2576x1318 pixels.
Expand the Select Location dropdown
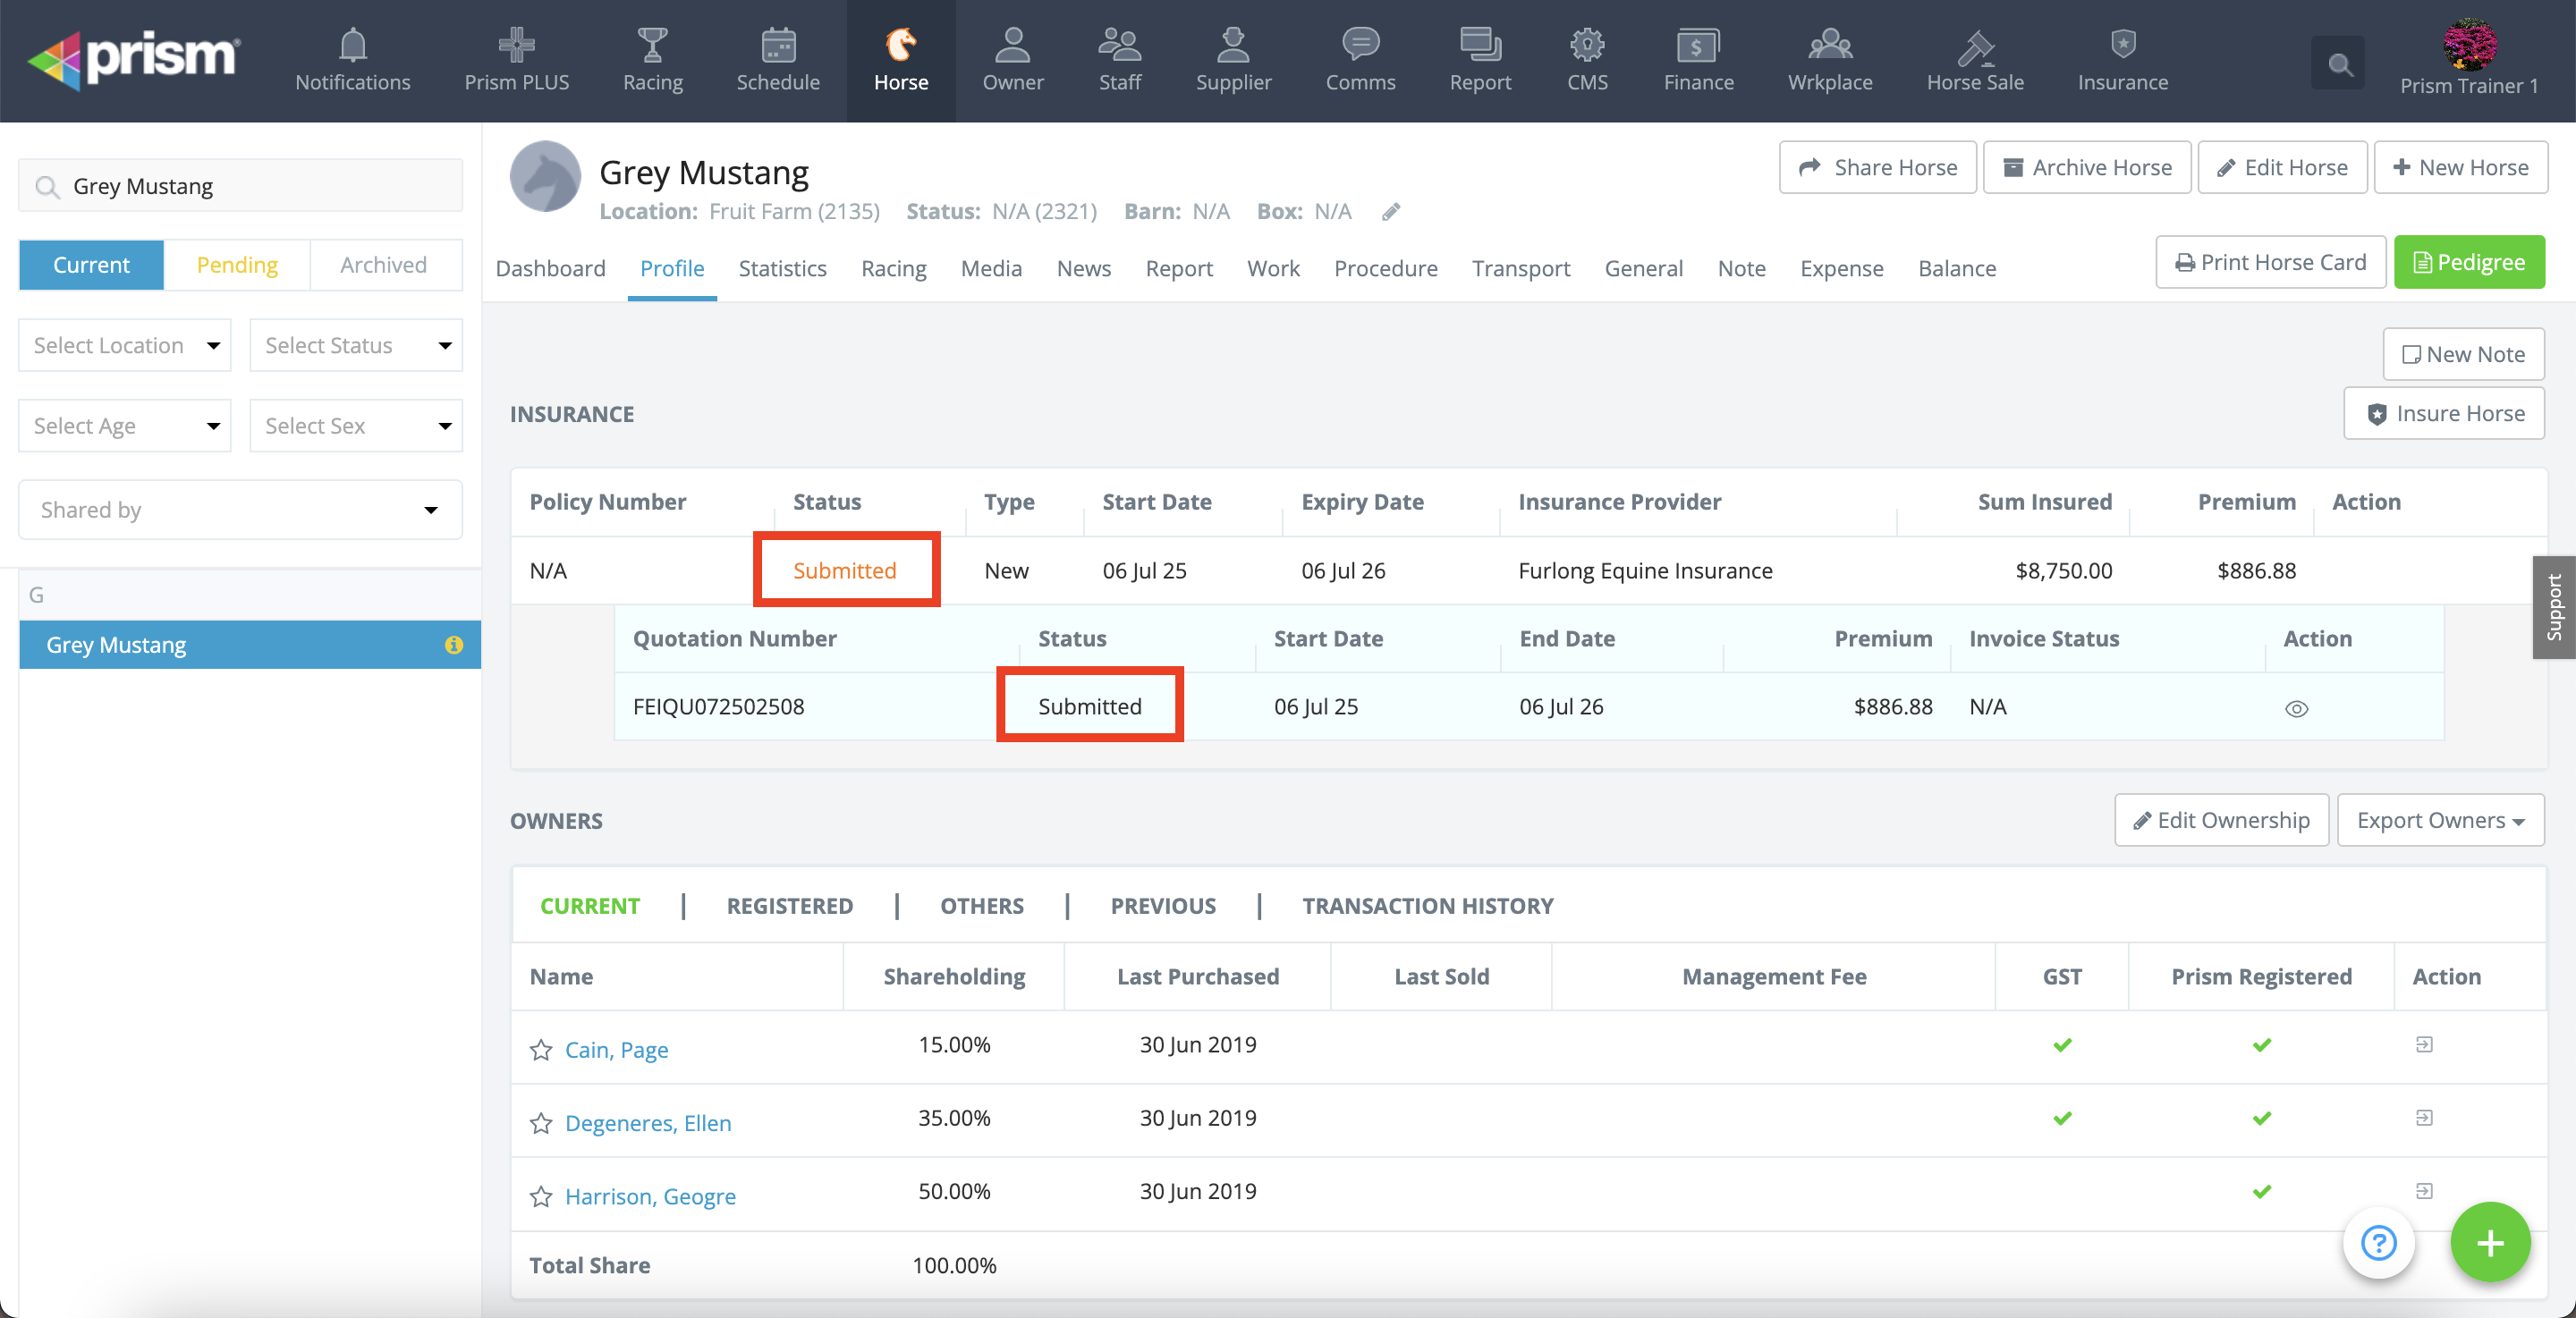125,345
